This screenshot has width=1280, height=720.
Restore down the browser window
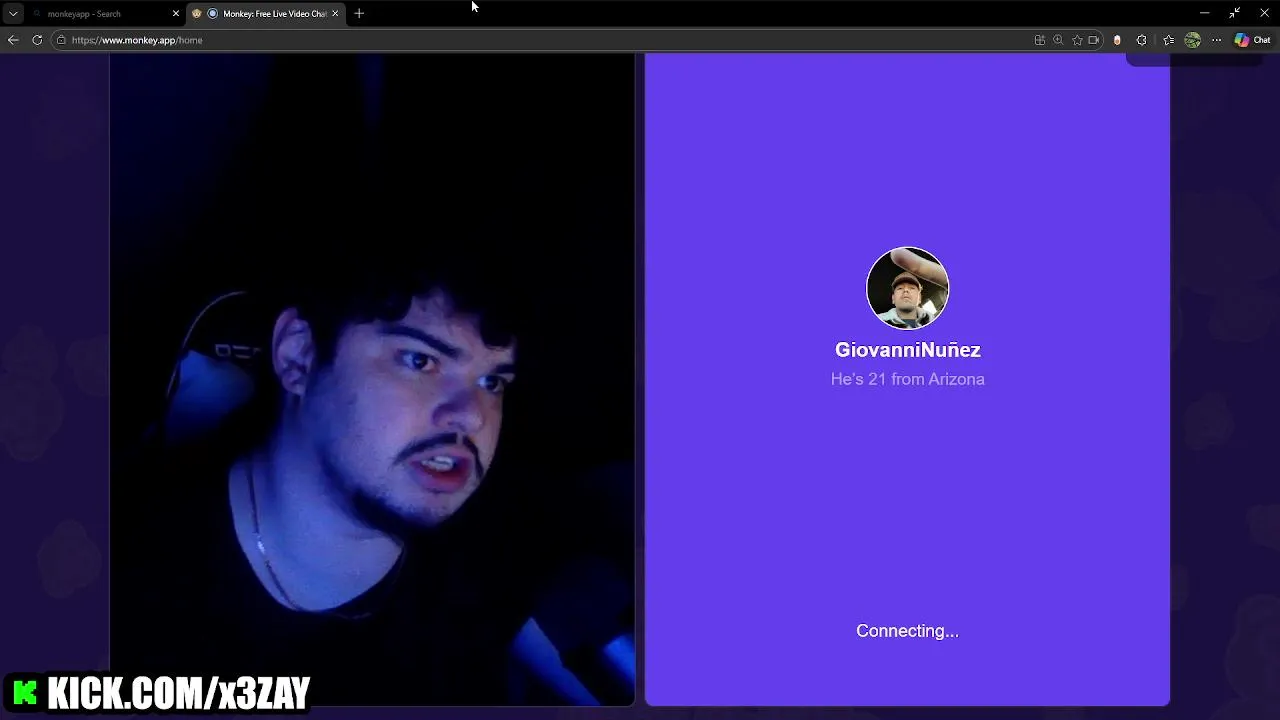pyautogui.click(x=1235, y=13)
